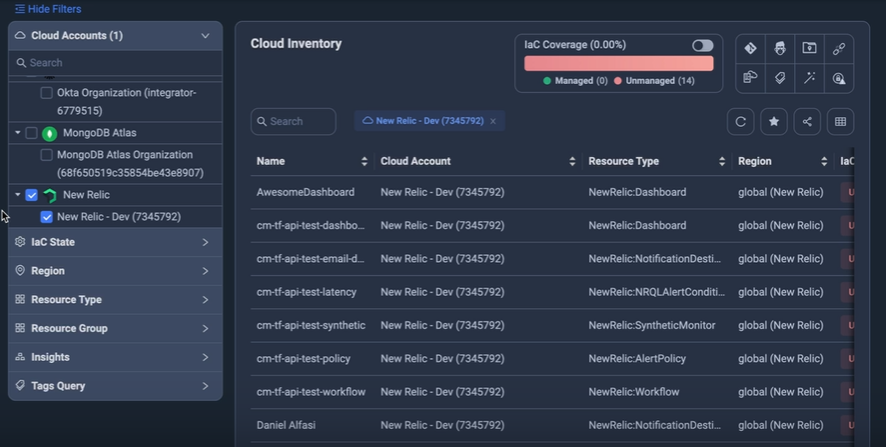Refresh the Cloud Inventory table
This screenshot has height=447, width=886.
pos(740,121)
